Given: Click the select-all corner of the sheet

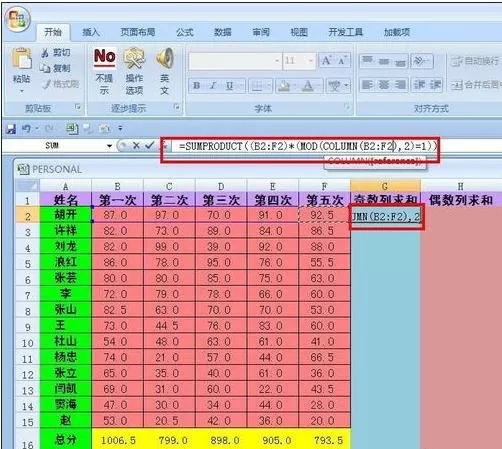Looking at the screenshot, I should tap(27, 186).
